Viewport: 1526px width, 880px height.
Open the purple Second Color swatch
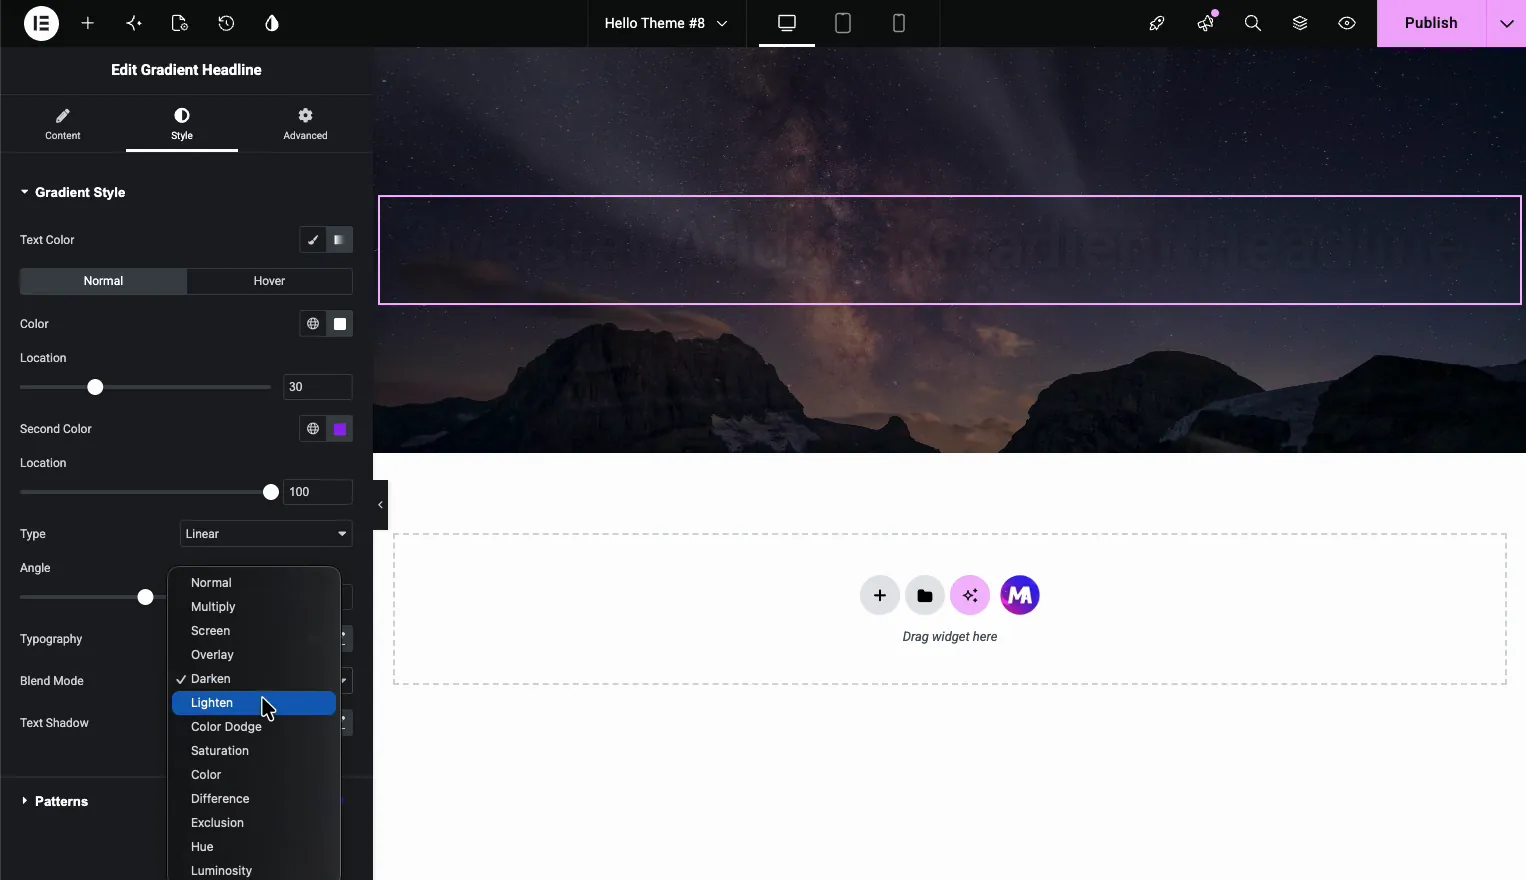tap(340, 429)
